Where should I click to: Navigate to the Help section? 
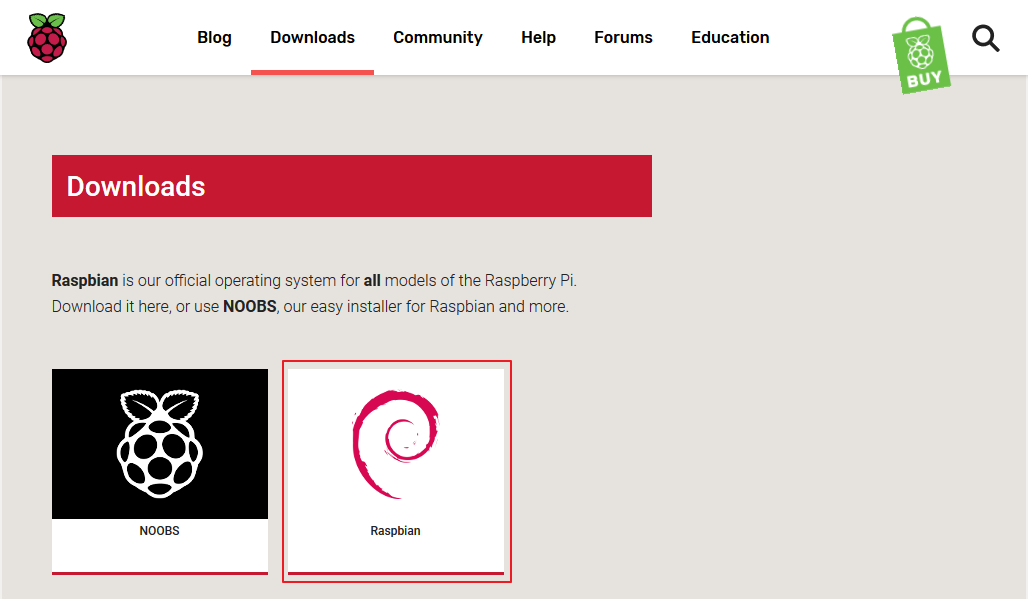[x=538, y=38]
